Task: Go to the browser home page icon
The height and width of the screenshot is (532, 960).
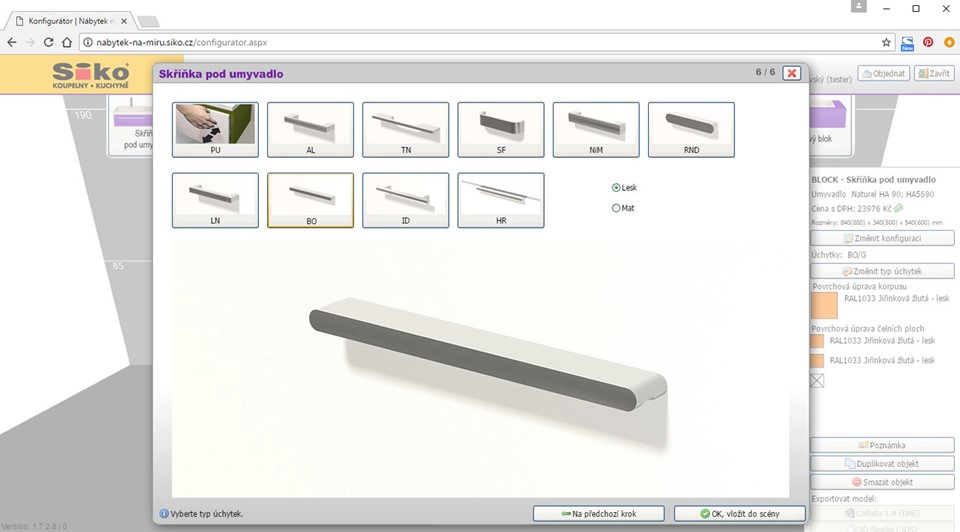Action: coord(66,43)
